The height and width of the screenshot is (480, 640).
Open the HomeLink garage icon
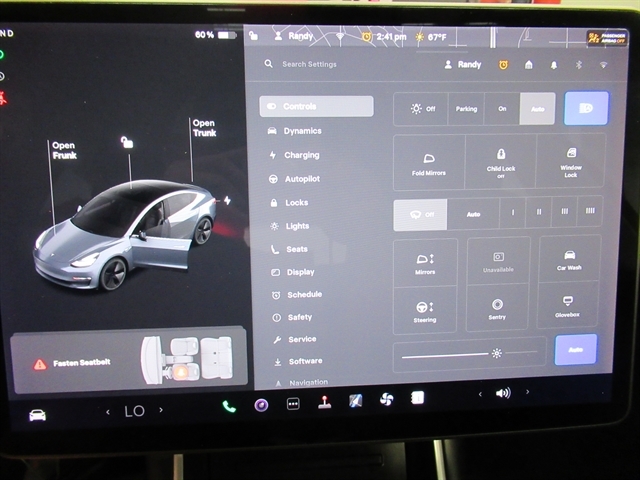(x=529, y=64)
